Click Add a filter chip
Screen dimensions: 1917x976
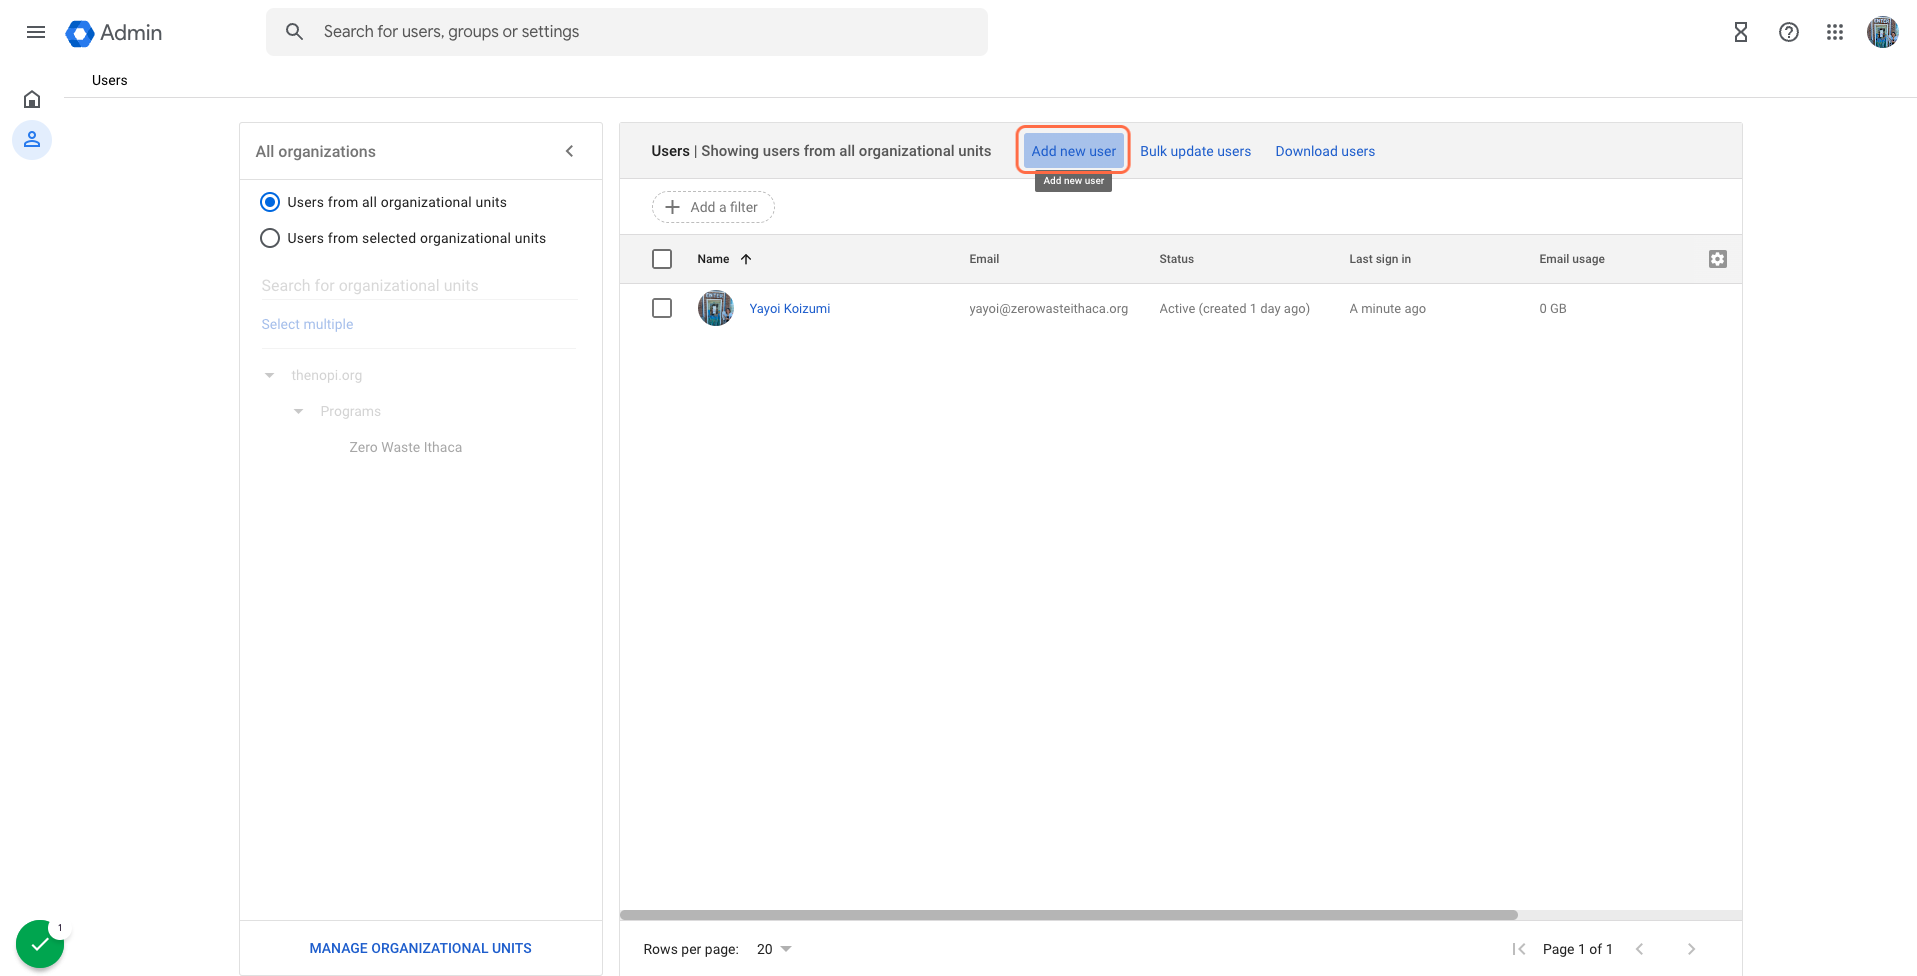pos(713,207)
